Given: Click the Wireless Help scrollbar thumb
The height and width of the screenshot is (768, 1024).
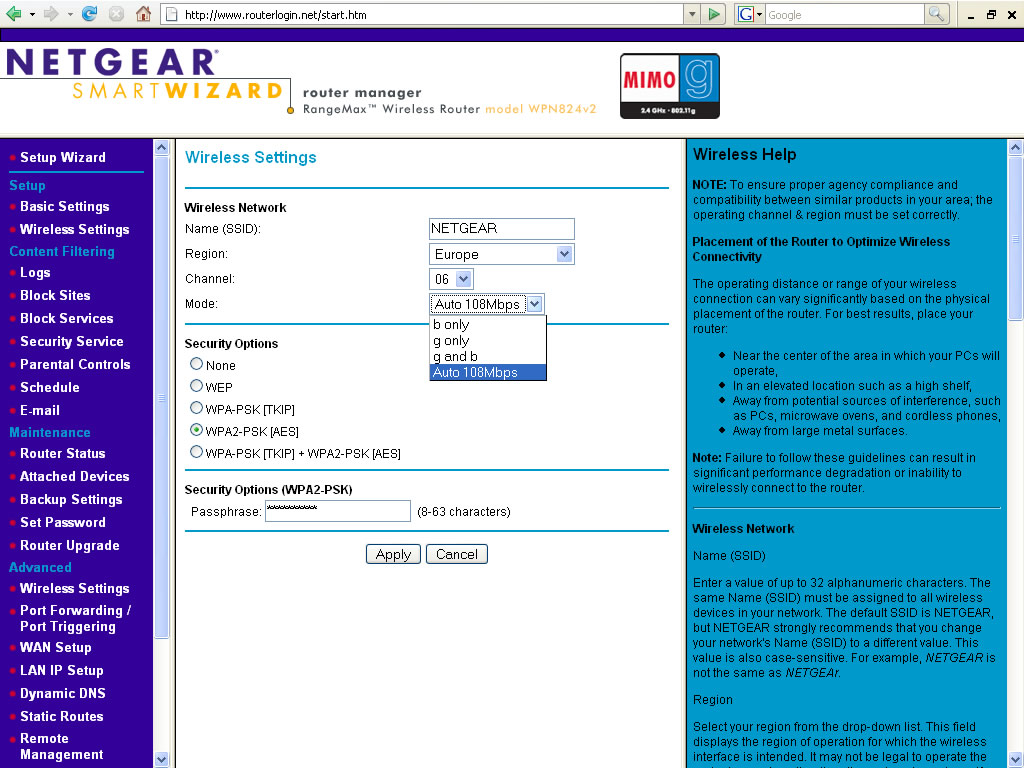Looking at the screenshot, I should 1015,238.
